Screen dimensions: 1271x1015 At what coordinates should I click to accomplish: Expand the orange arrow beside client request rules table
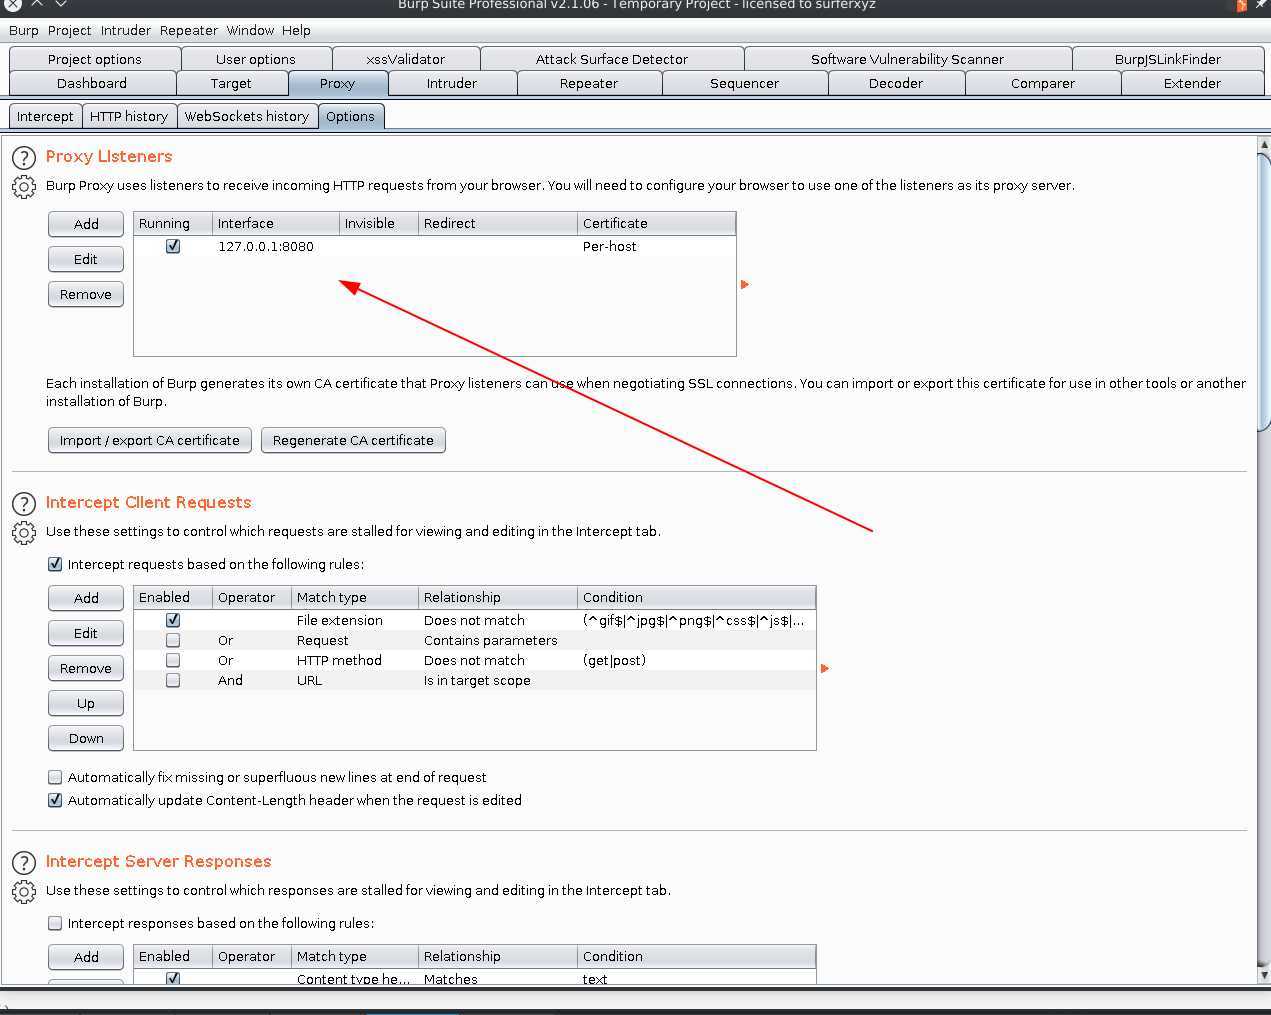[825, 668]
